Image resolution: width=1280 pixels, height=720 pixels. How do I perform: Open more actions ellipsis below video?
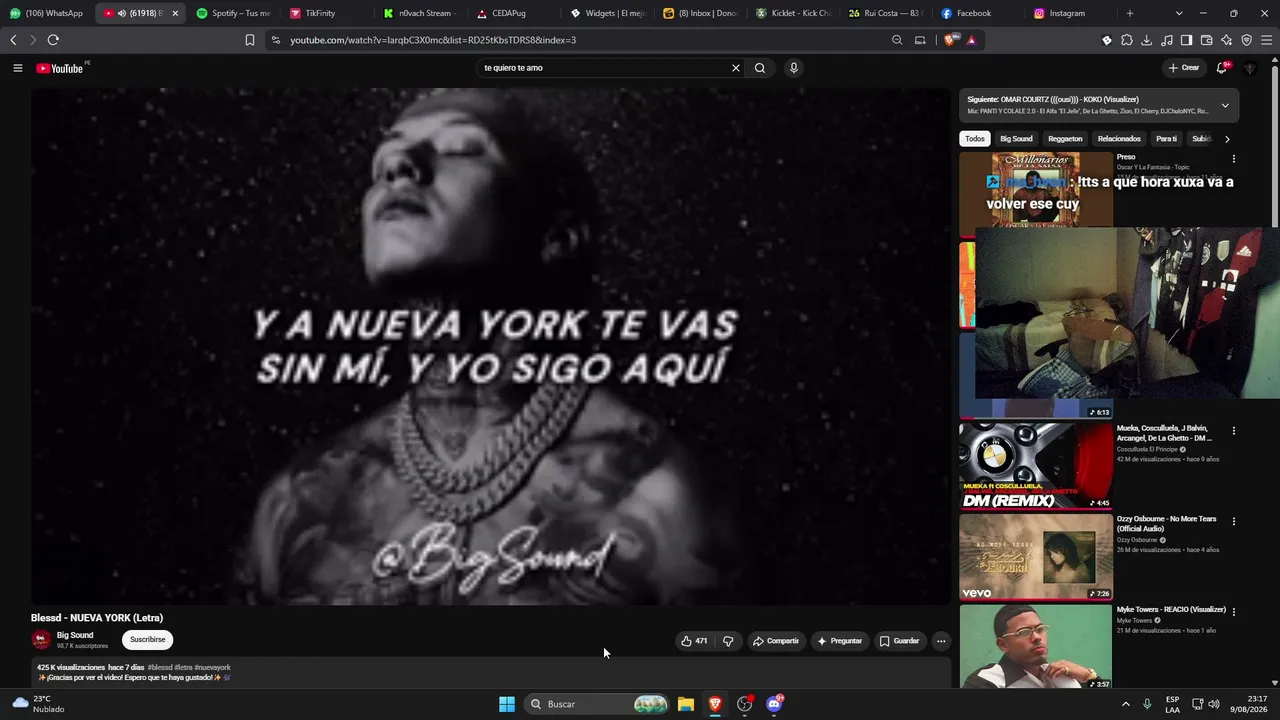tap(941, 641)
